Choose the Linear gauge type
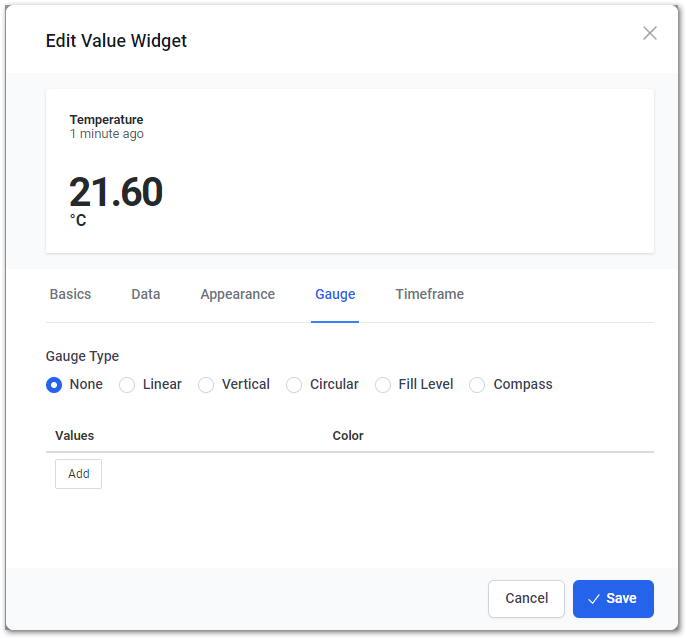 click(127, 385)
